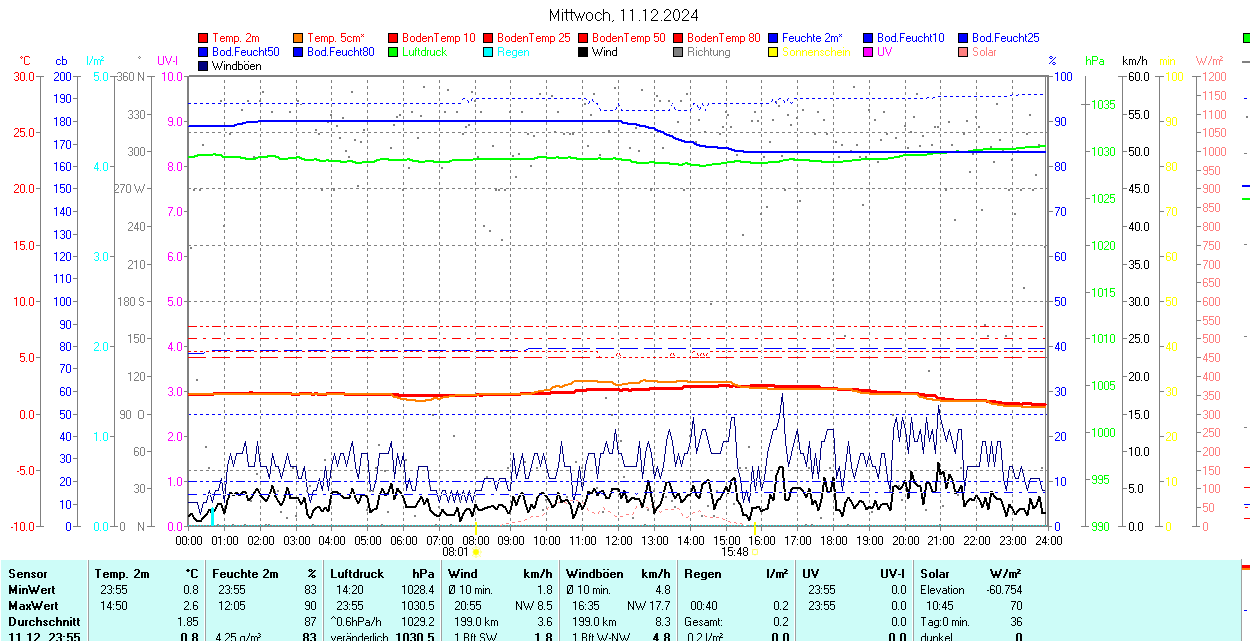This screenshot has width=1250, height=641.
Task: Select the hPa axis unit label
Action: click(x=1095, y=61)
